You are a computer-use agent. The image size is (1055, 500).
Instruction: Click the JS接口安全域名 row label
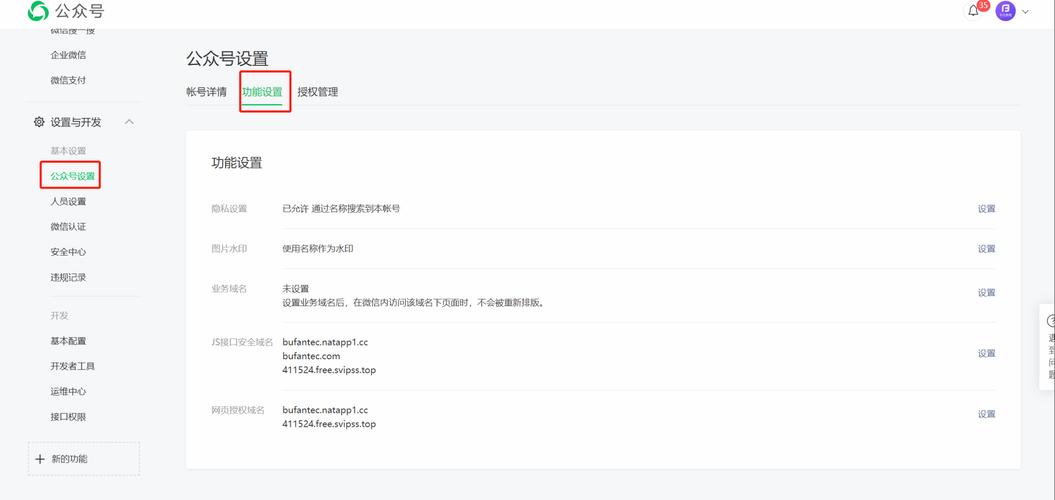click(x=242, y=342)
